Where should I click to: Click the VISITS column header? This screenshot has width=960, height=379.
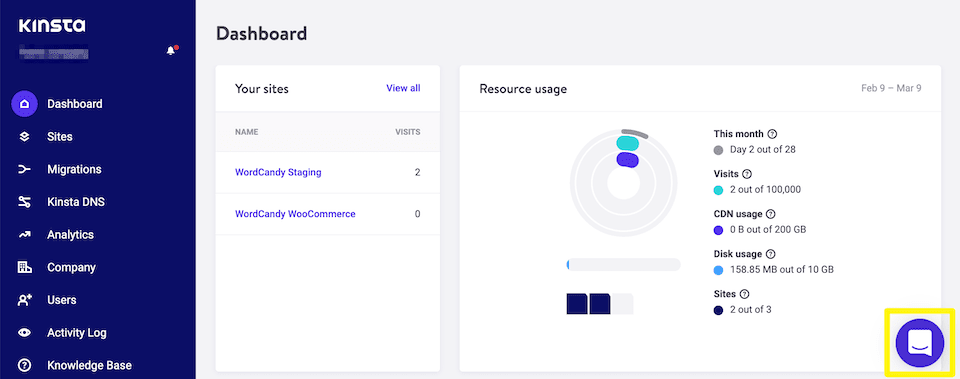click(408, 132)
